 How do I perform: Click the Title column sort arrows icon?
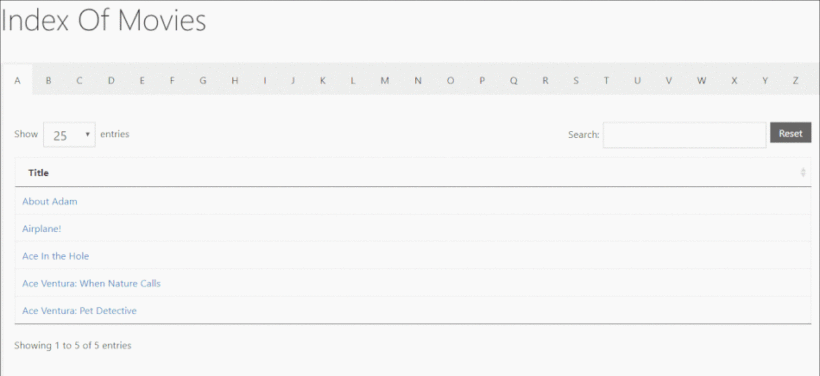tap(803, 173)
